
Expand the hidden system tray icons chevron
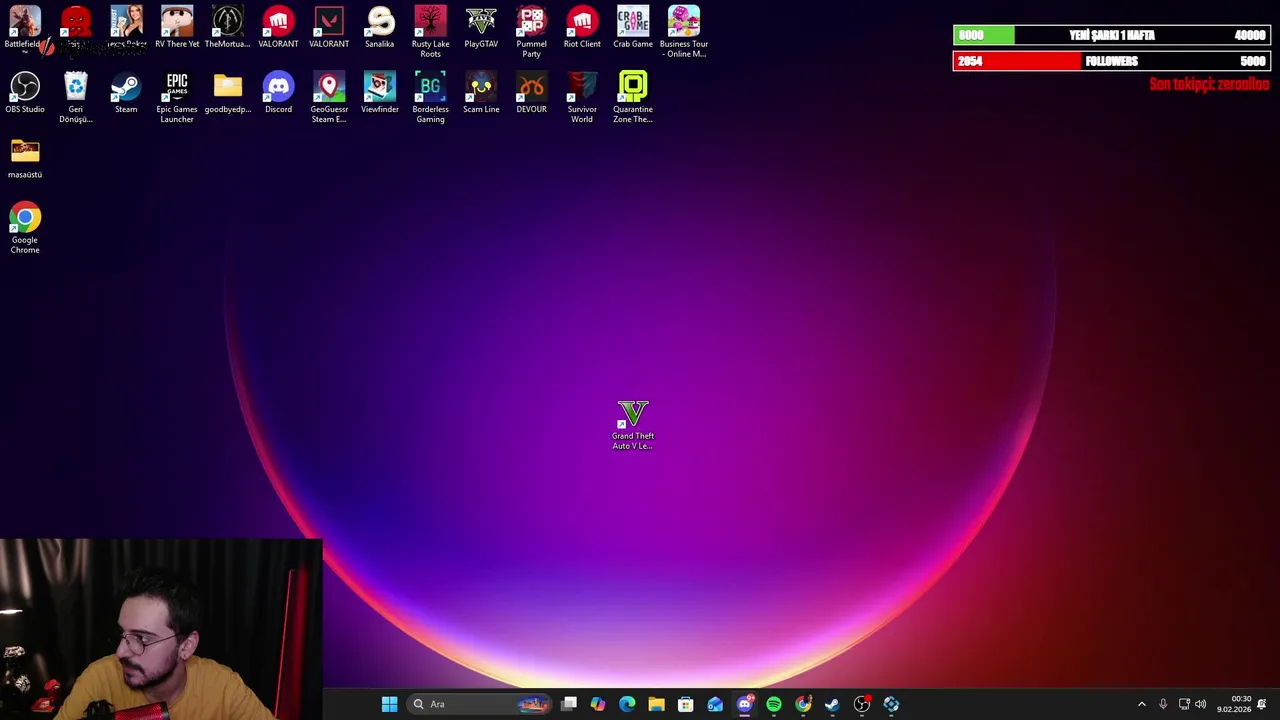(1141, 704)
